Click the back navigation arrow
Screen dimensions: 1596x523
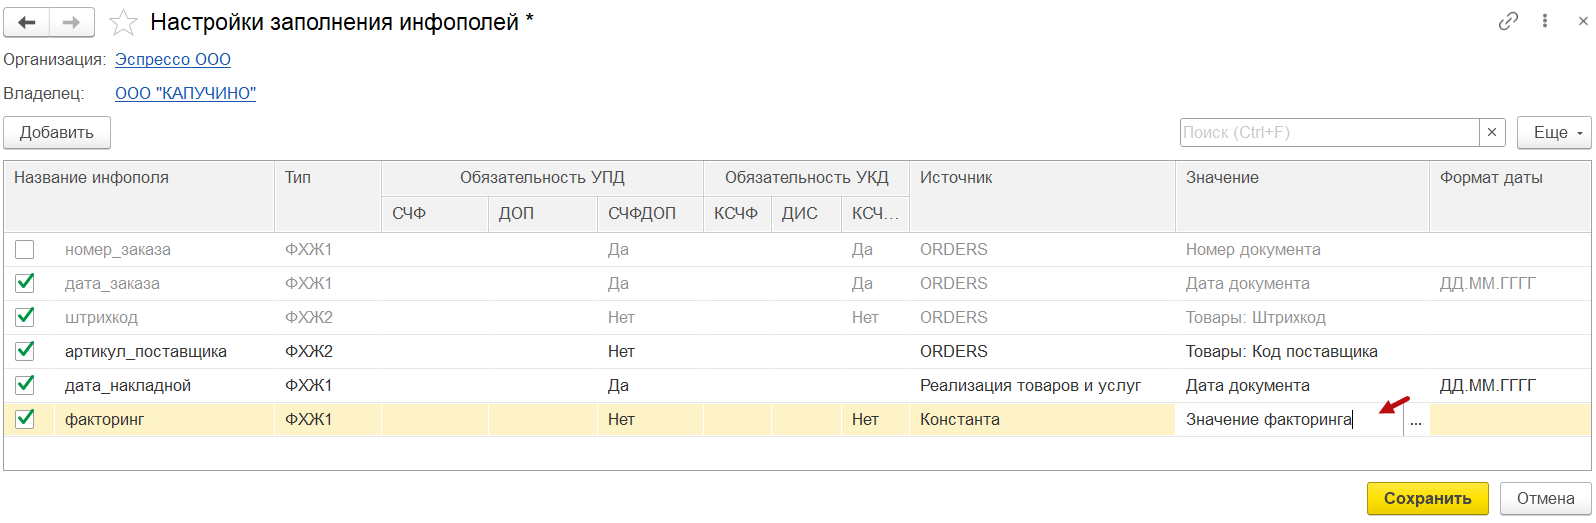(27, 22)
